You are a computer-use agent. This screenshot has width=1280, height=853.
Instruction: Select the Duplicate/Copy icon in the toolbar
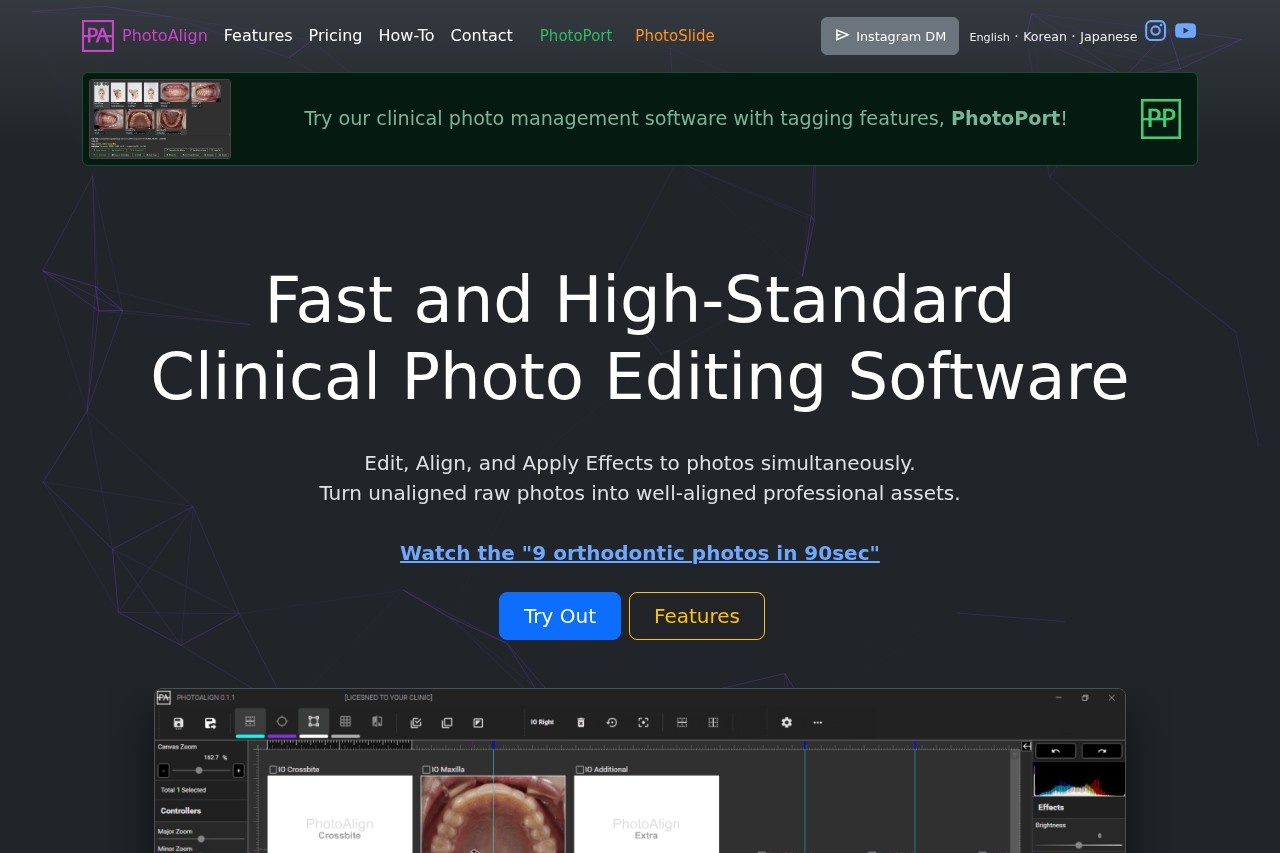point(446,722)
